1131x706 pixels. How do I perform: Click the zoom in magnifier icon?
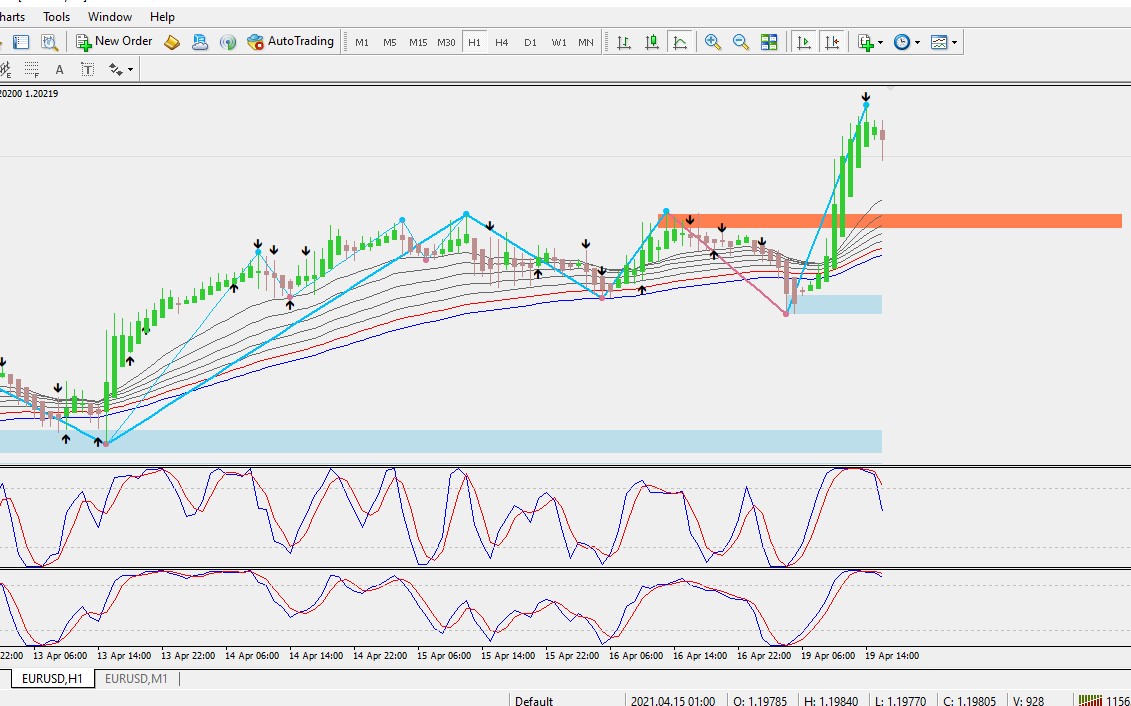click(x=713, y=43)
